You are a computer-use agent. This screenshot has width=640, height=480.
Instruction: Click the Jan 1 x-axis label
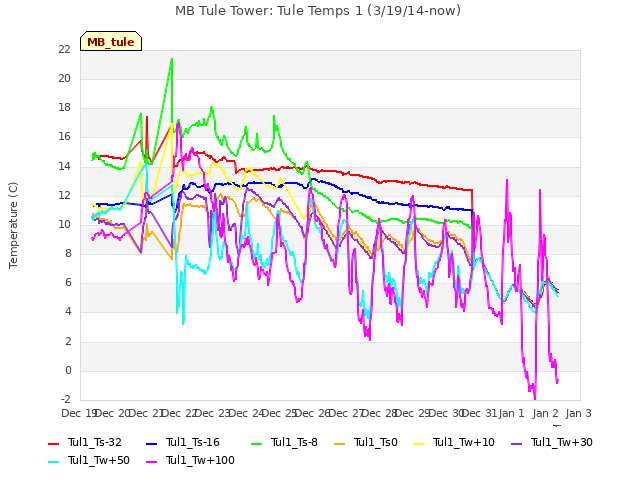point(511,413)
